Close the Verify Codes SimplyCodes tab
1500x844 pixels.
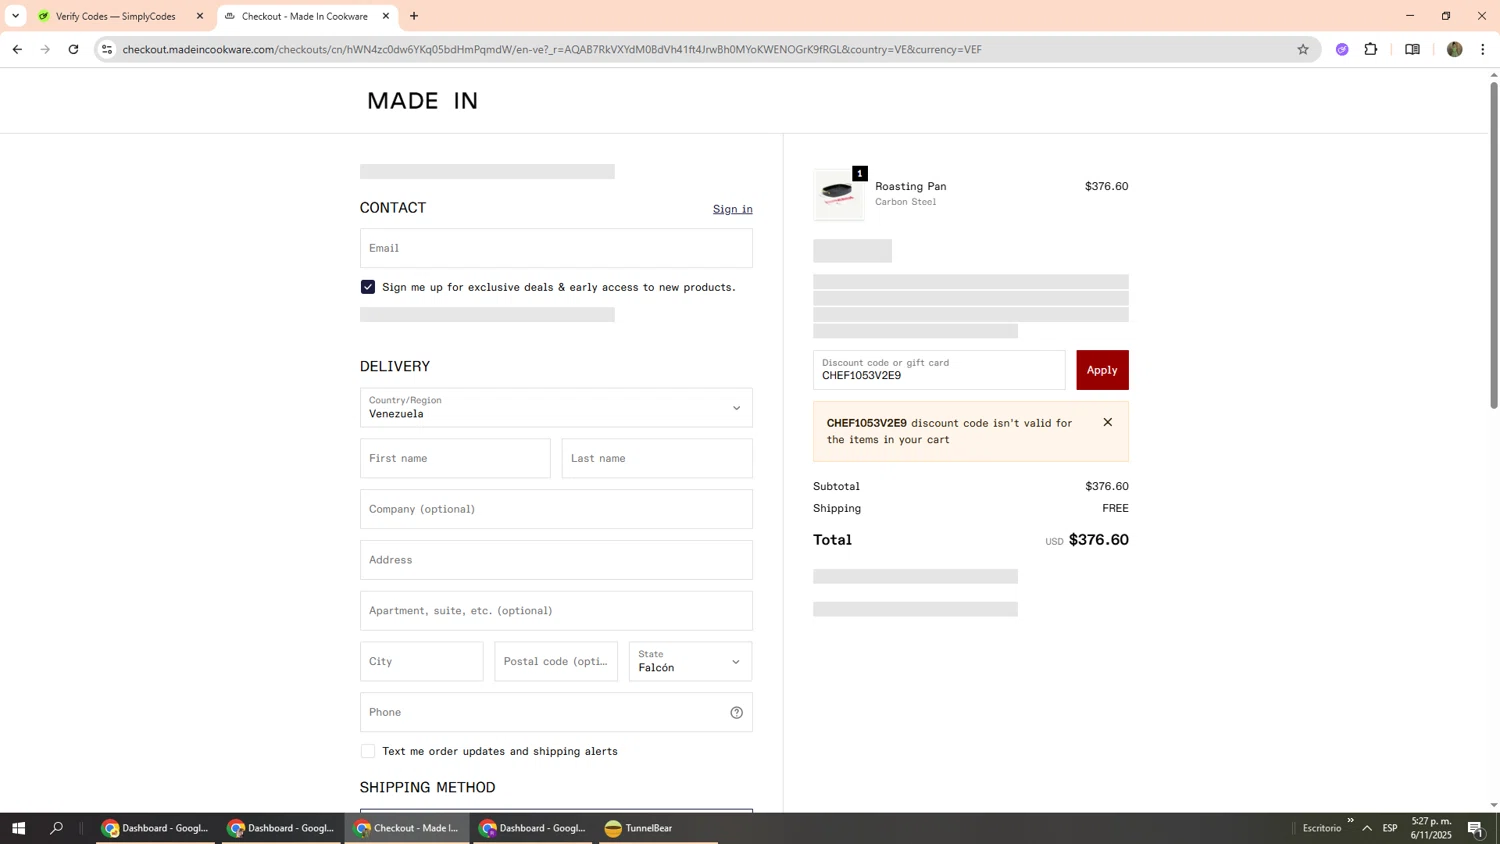200,16
